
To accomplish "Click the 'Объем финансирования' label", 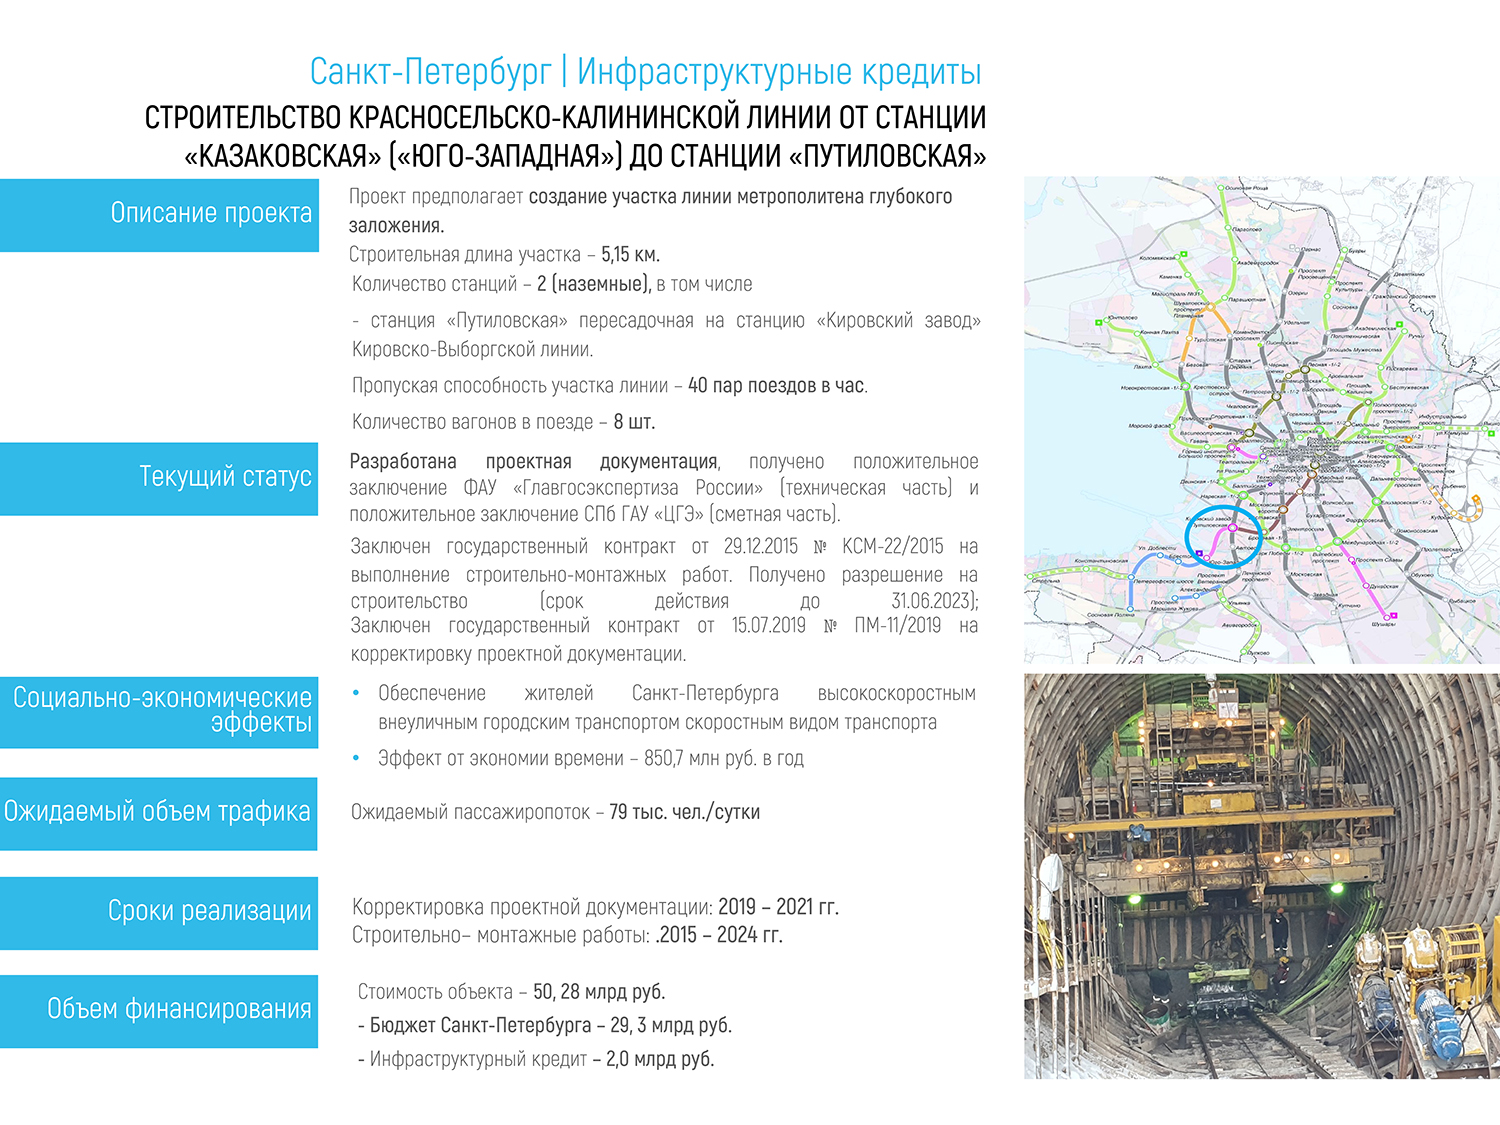I will point(159,1011).
